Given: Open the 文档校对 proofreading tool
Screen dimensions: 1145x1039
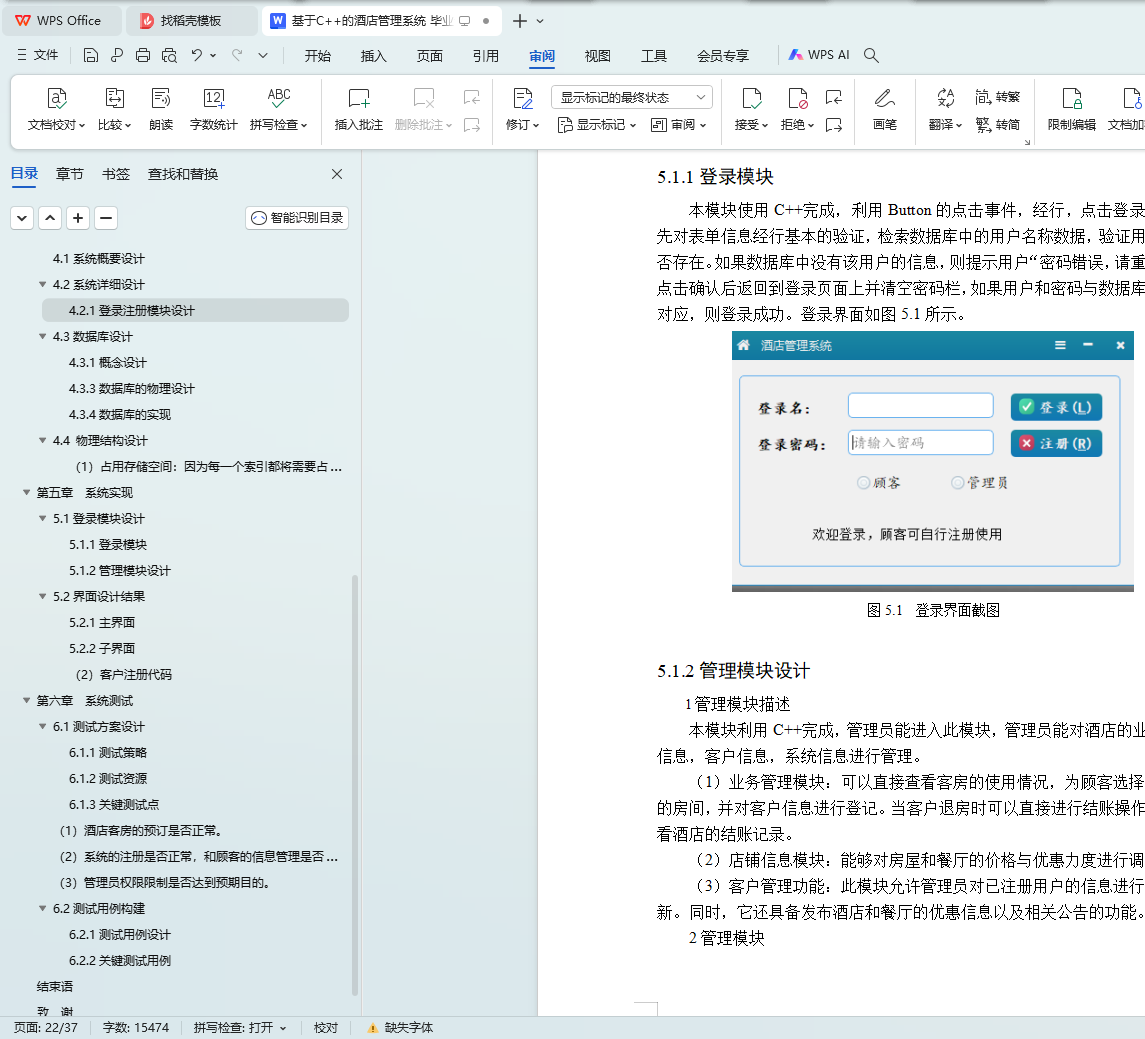Looking at the screenshot, I should tap(56, 109).
